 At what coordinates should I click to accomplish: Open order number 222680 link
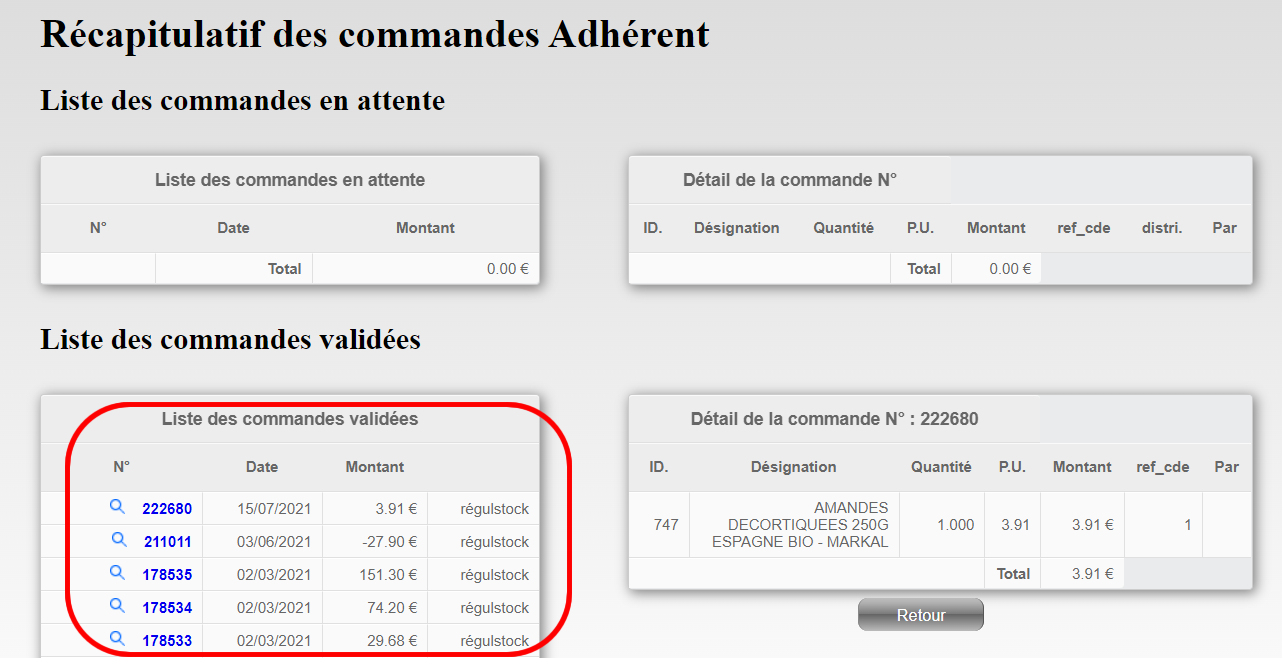(x=167, y=509)
